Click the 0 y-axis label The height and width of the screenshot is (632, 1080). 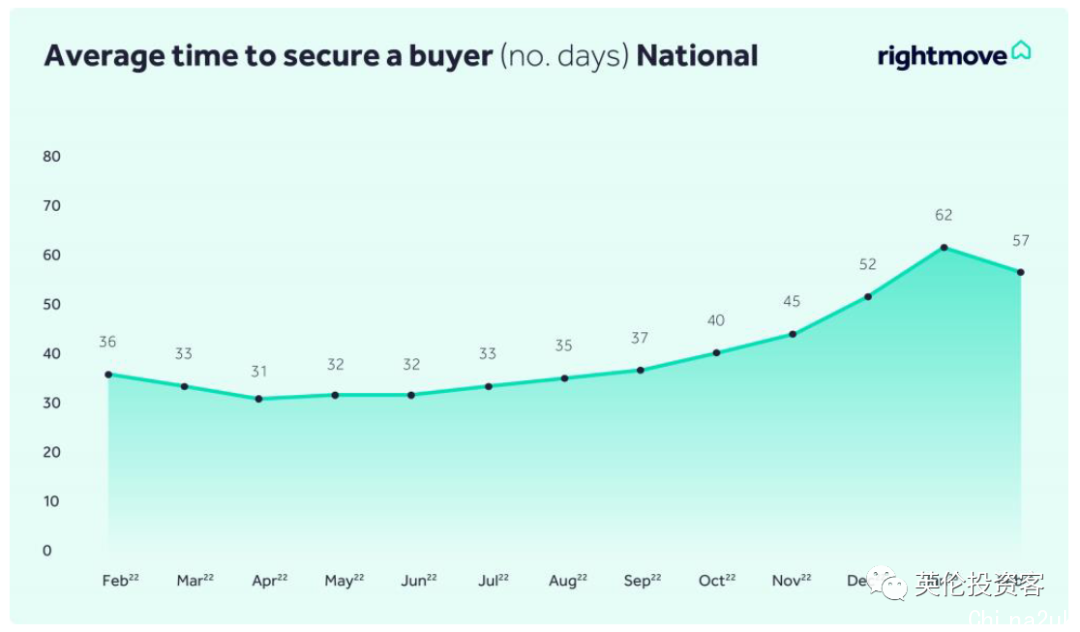point(47,550)
